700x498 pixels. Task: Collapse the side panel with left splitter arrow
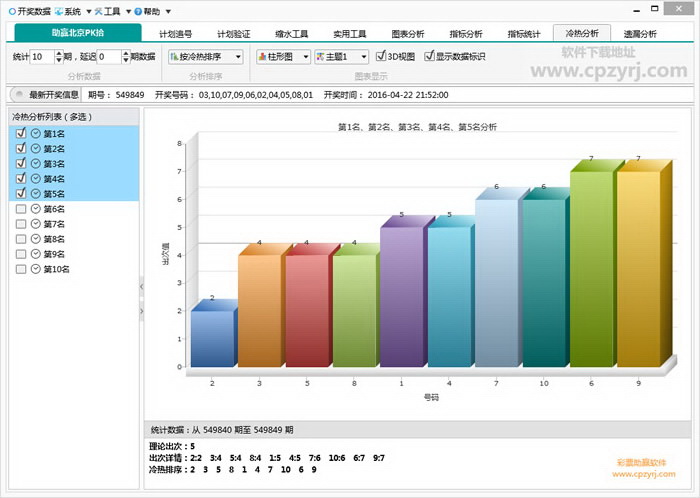[142, 286]
